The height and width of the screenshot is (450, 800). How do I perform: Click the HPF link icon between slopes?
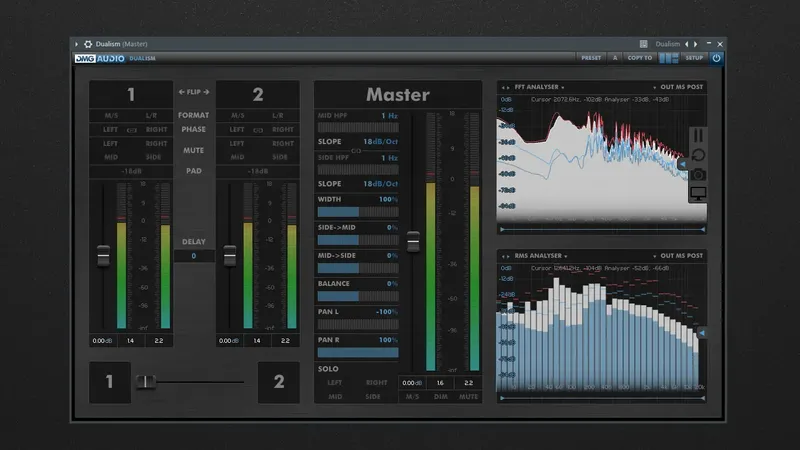point(356,151)
